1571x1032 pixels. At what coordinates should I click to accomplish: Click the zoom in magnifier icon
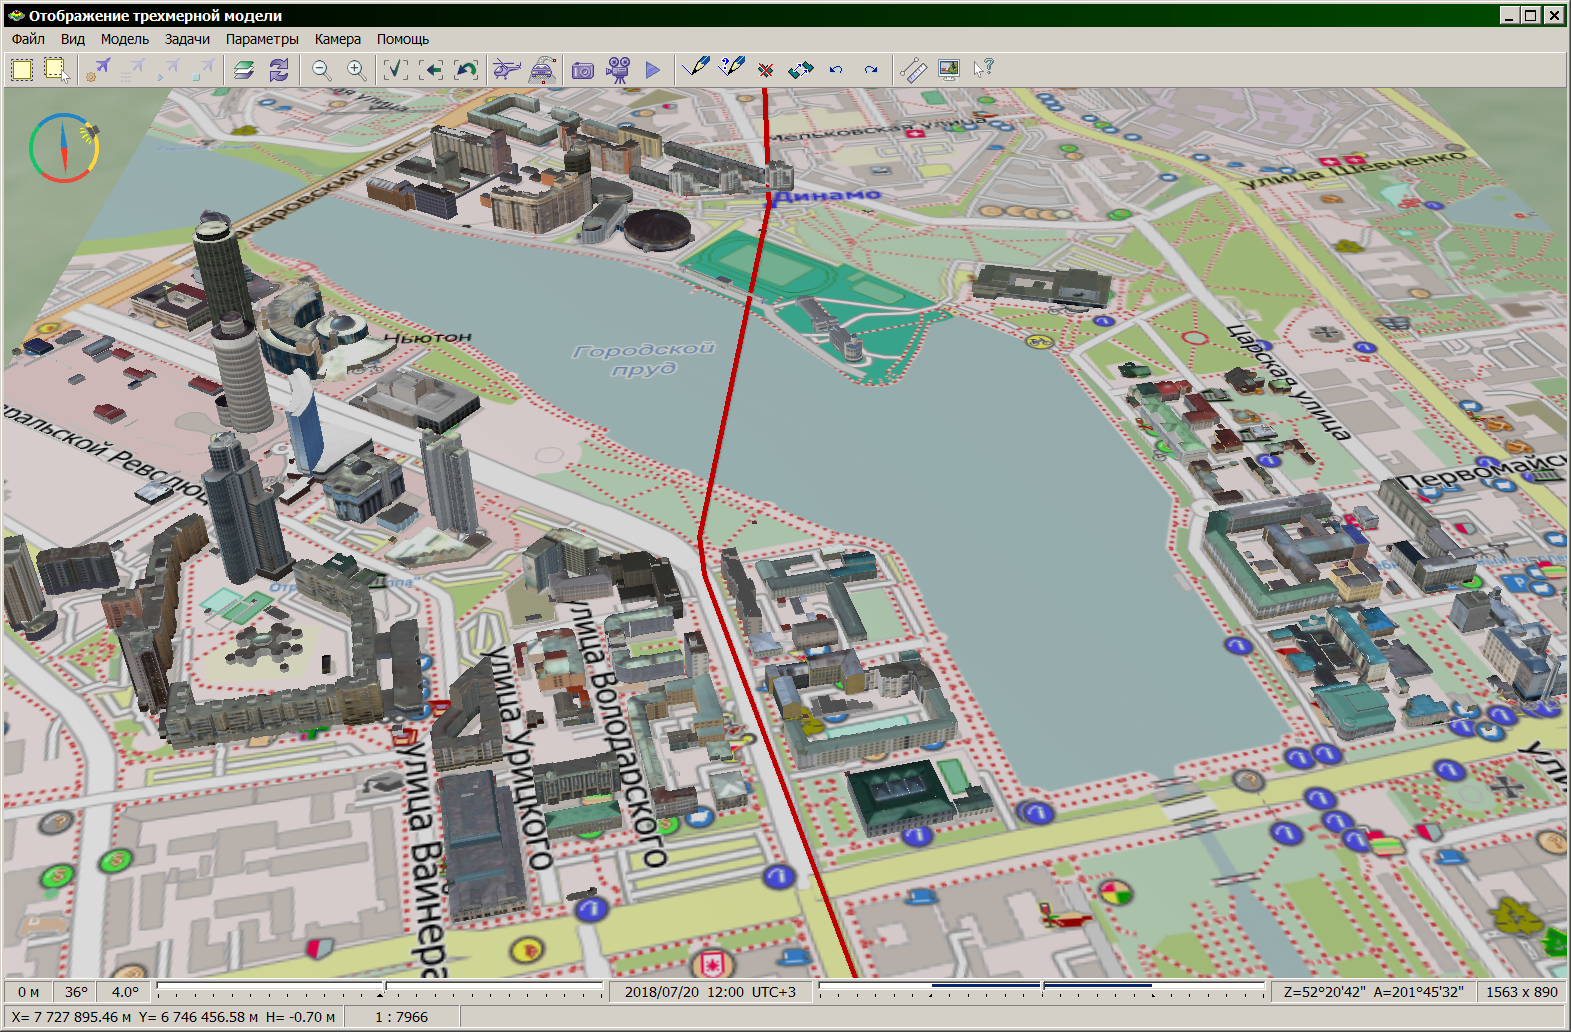[356, 69]
